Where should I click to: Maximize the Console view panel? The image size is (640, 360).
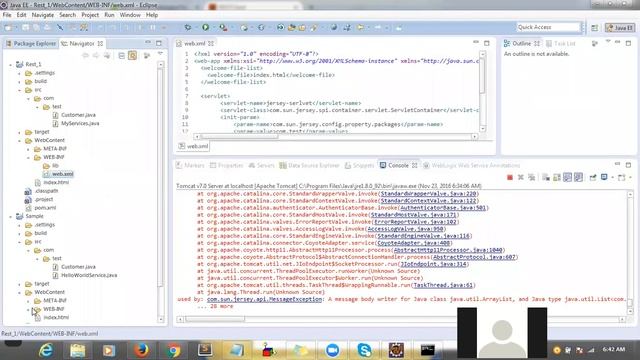click(628, 165)
